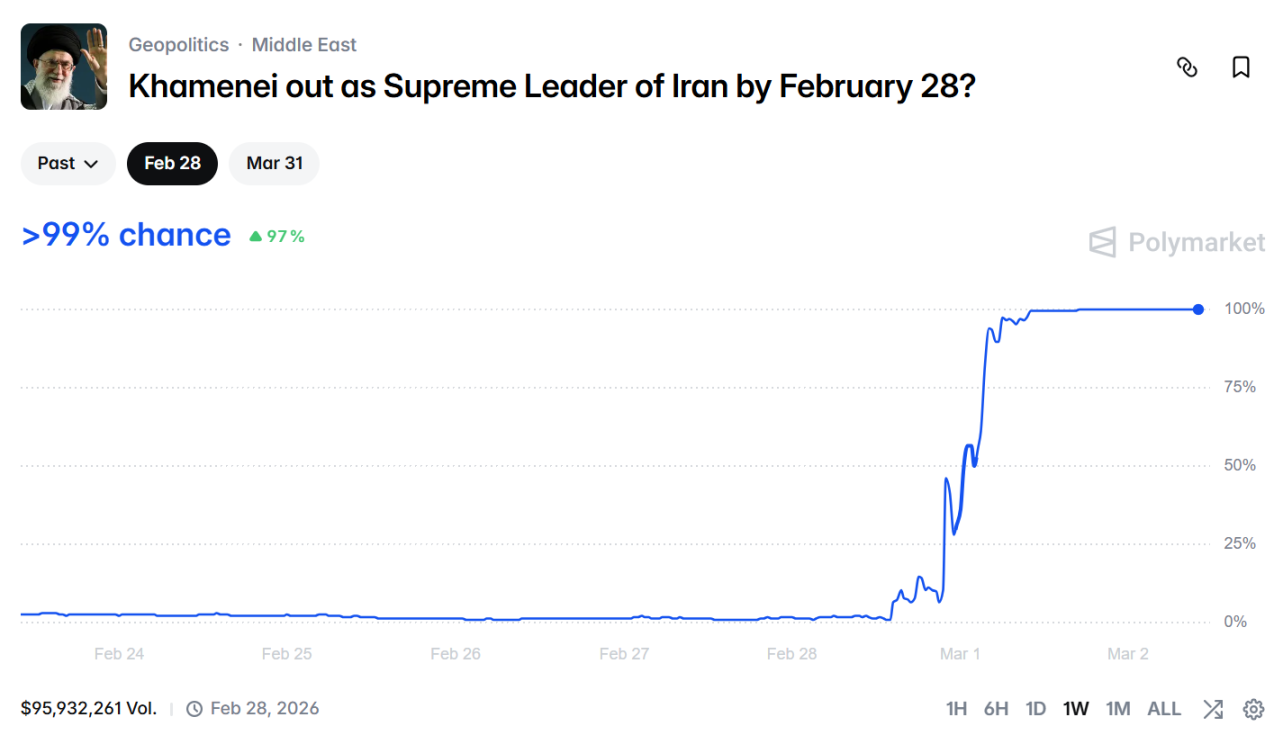
Task: Show ALL time range
Action: [x=1164, y=709]
